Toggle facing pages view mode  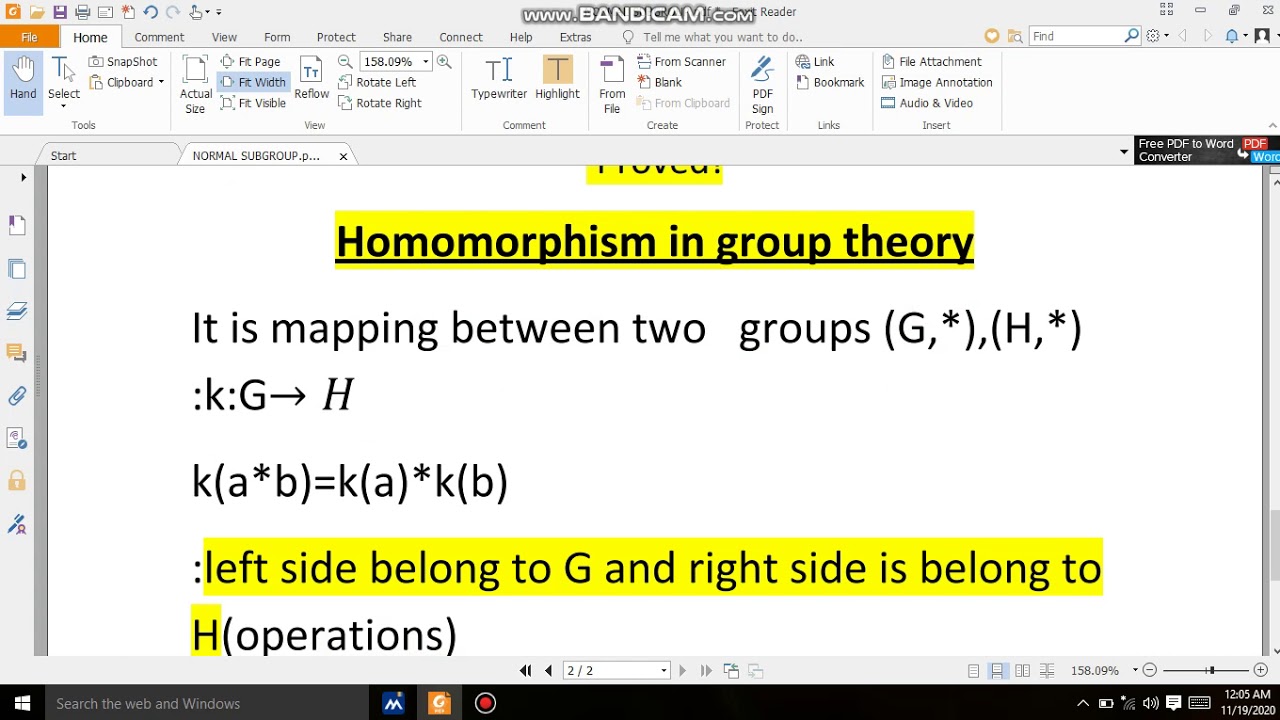pyautogui.click(x=1022, y=671)
